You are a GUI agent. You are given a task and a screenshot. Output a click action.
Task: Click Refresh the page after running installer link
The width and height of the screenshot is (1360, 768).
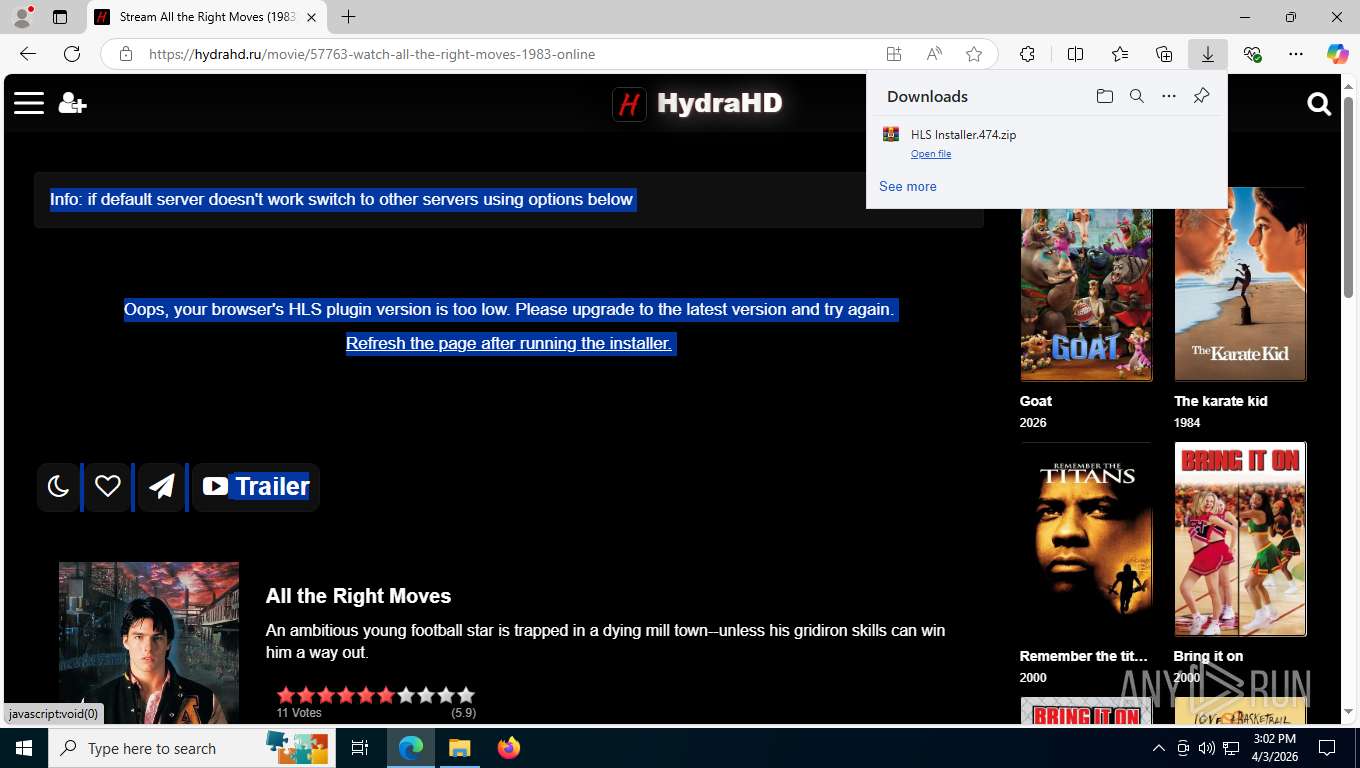click(x=508, y=343)
